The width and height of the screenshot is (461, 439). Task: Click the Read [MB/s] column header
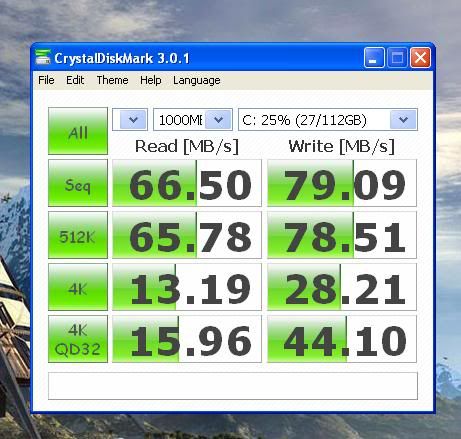[187, 146]
